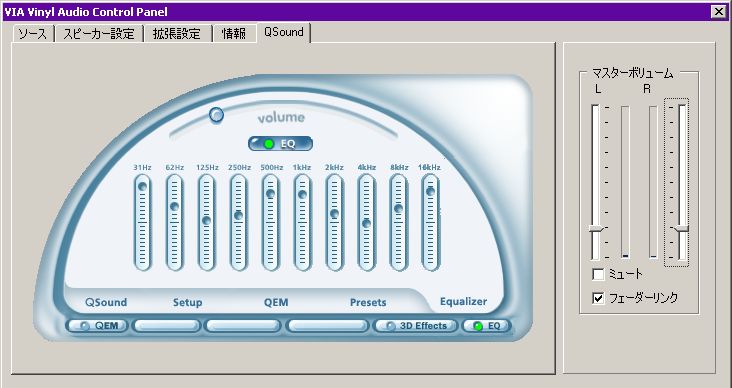
Task: Click the 16kHz equalizer slider knob
Action: pyautogui.click(x=430, y=191)
